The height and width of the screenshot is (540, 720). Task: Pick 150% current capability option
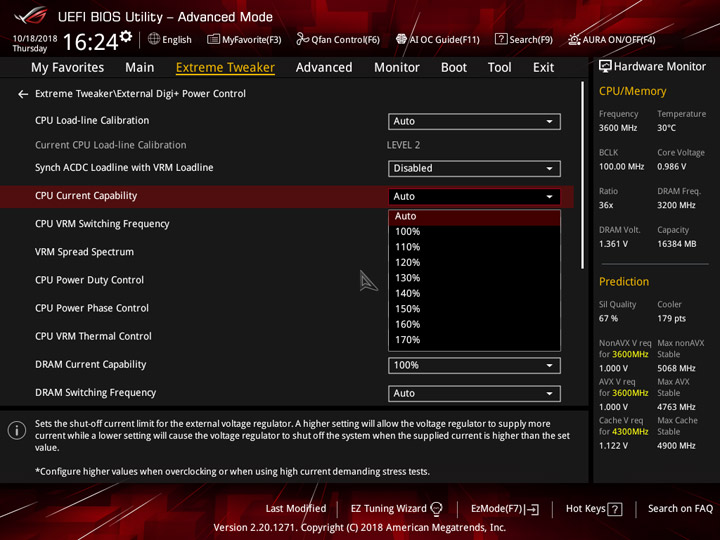point(474,309)
